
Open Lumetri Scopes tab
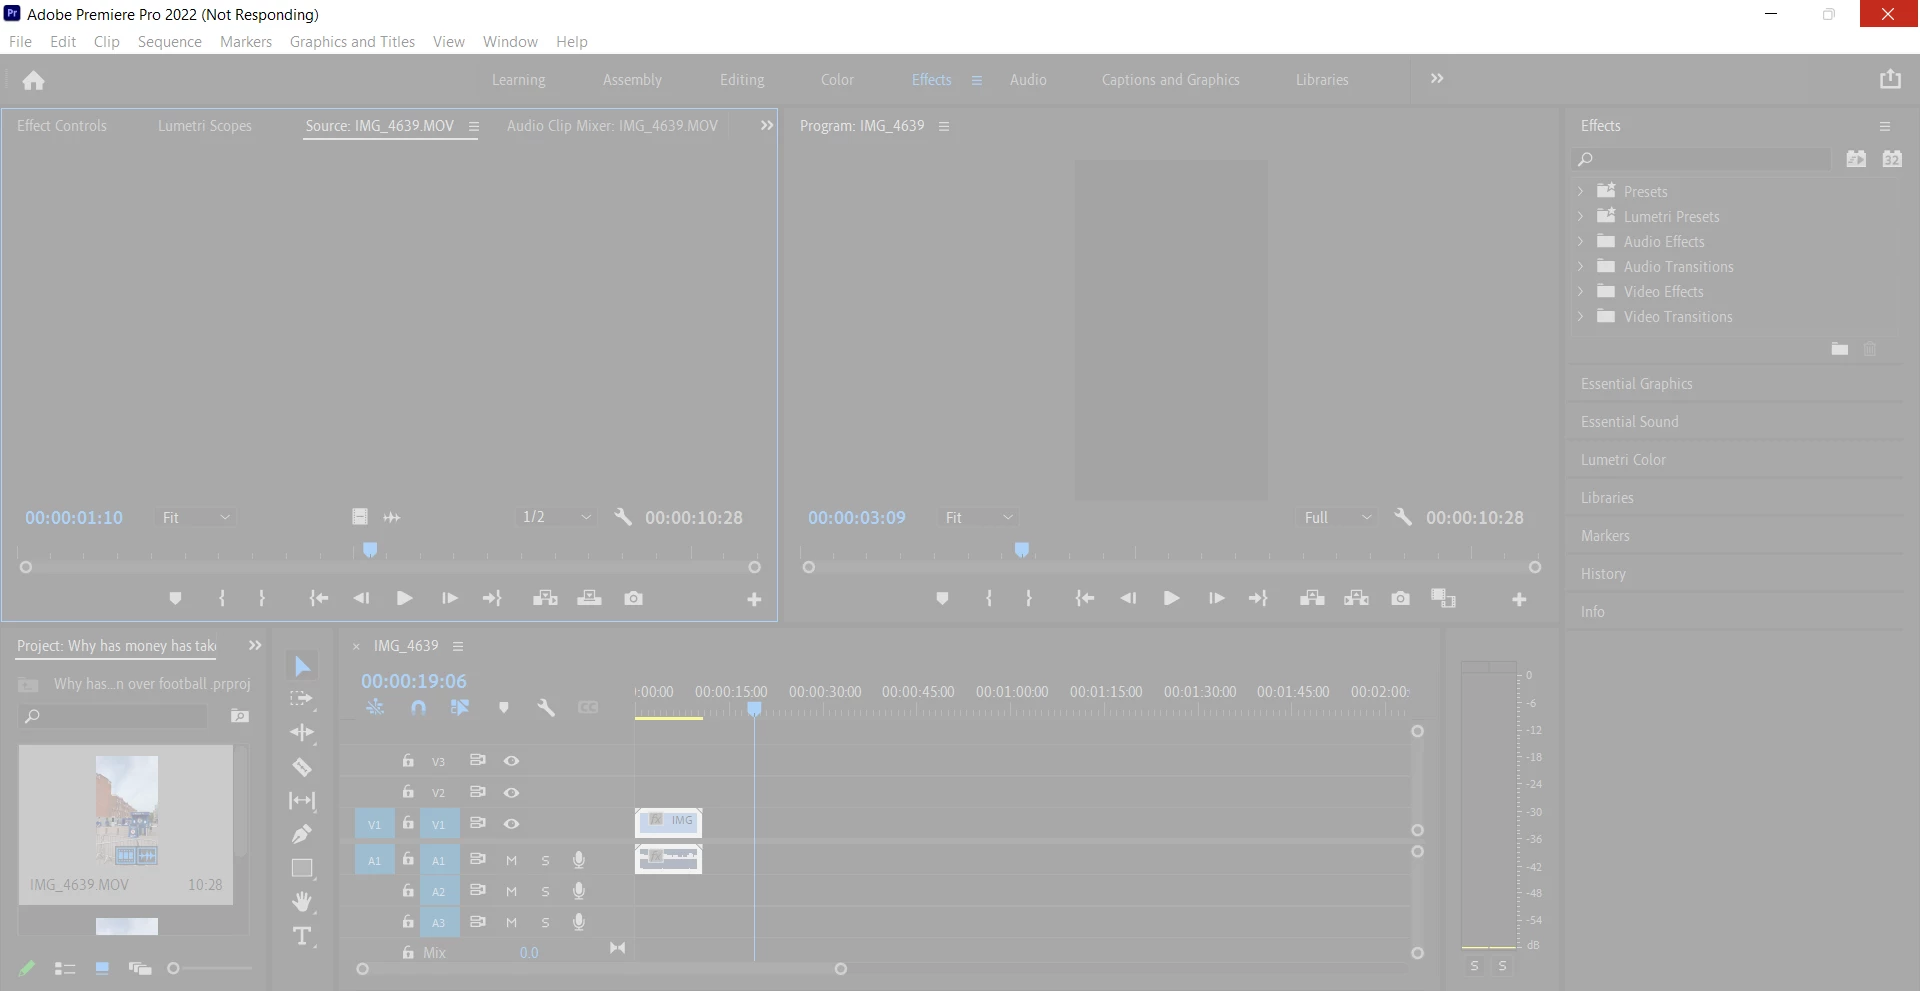coord(205,126)
